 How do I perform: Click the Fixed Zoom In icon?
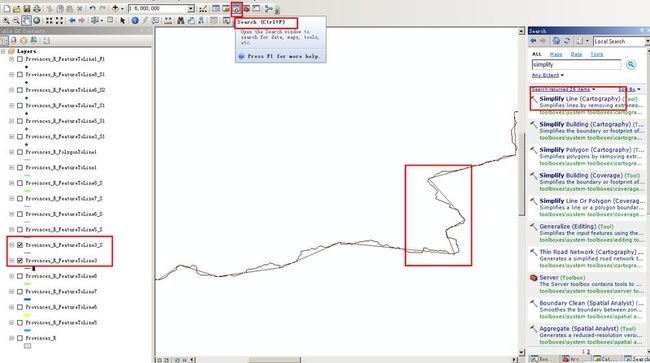click(x=49, y=20)
